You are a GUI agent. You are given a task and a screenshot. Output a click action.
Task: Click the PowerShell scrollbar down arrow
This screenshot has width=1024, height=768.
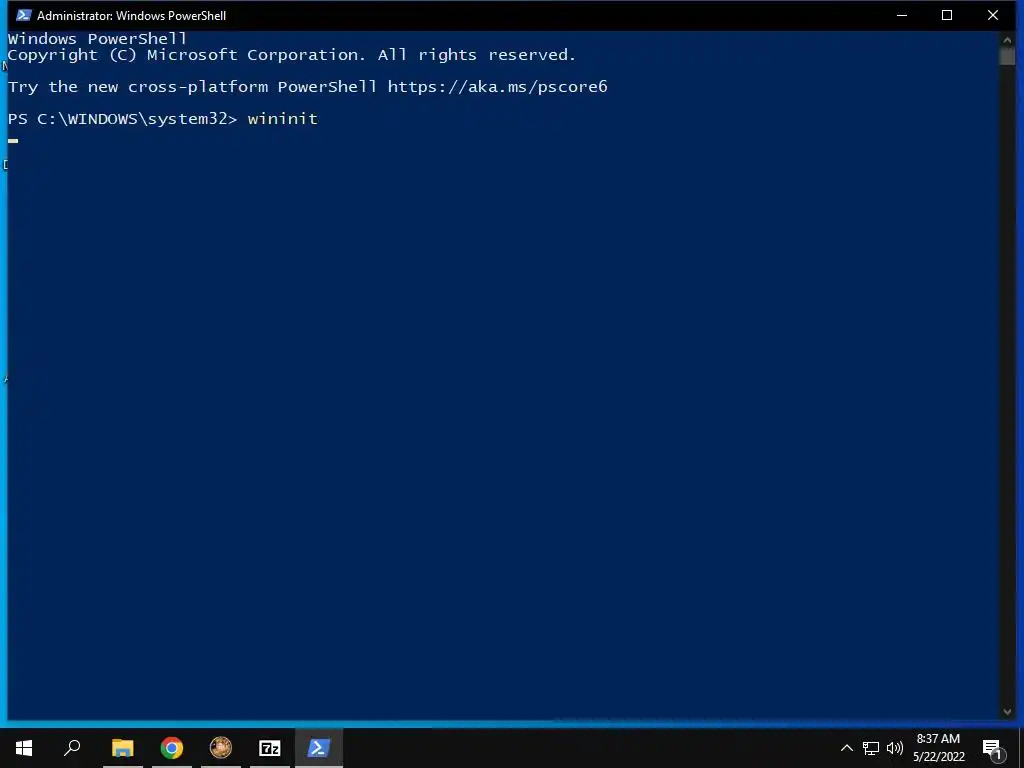(1006, 712)
